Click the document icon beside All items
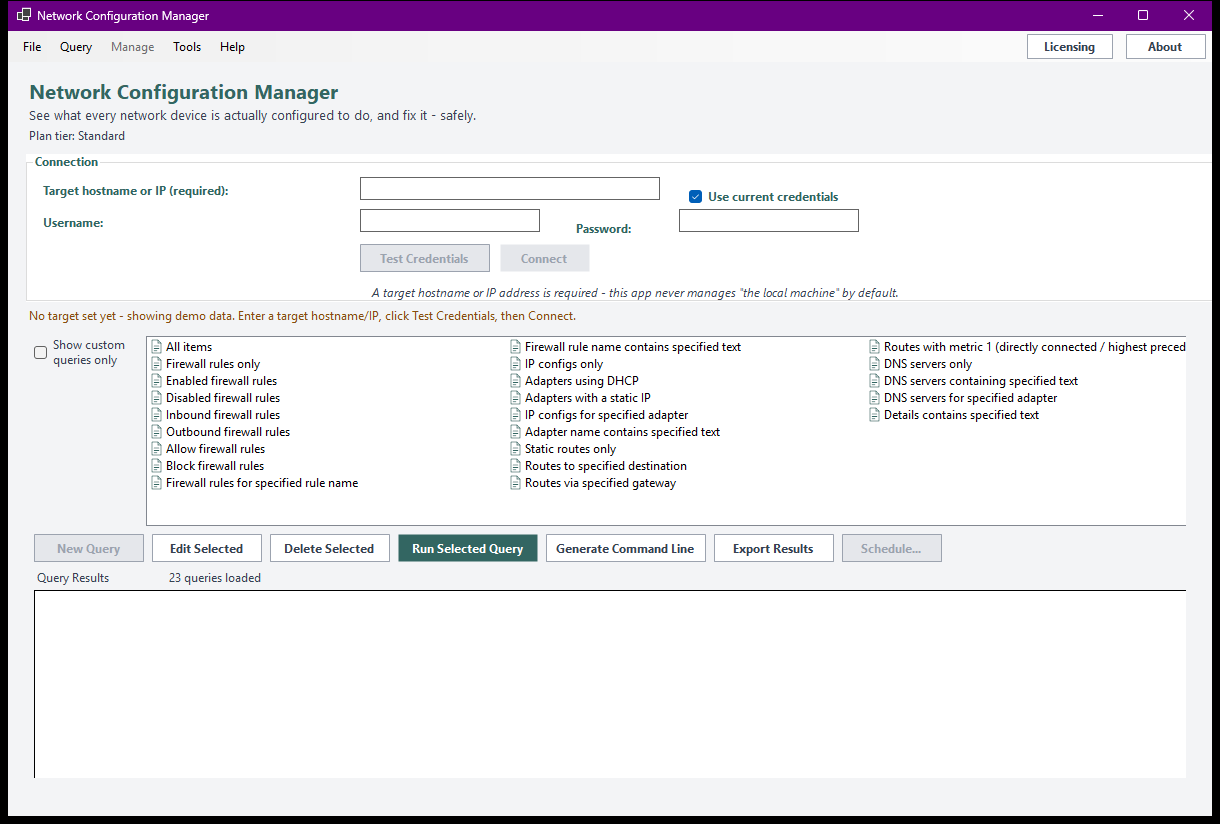 click(x=156, y=347)
